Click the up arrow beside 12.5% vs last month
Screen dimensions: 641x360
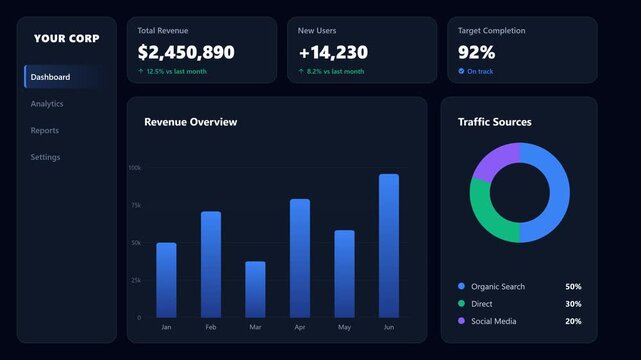click(141, 71)
